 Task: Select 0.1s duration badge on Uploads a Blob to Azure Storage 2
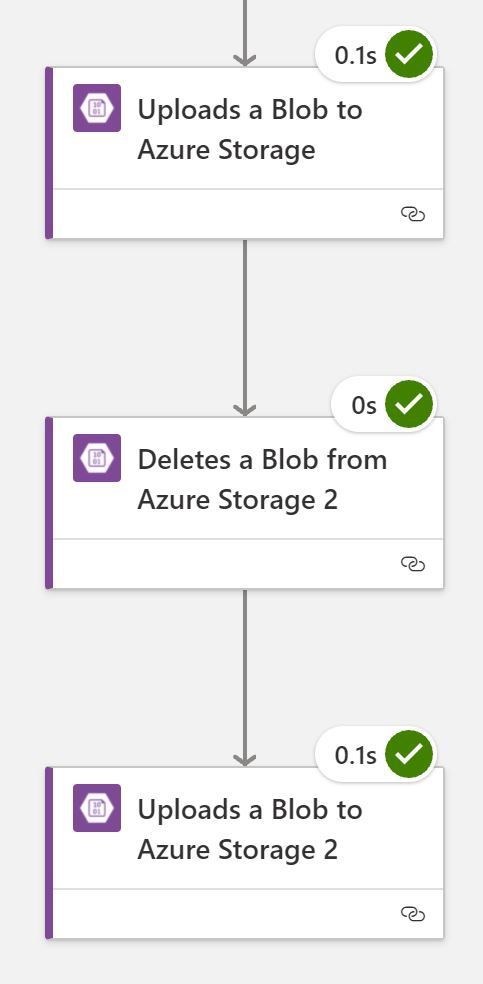356,756
